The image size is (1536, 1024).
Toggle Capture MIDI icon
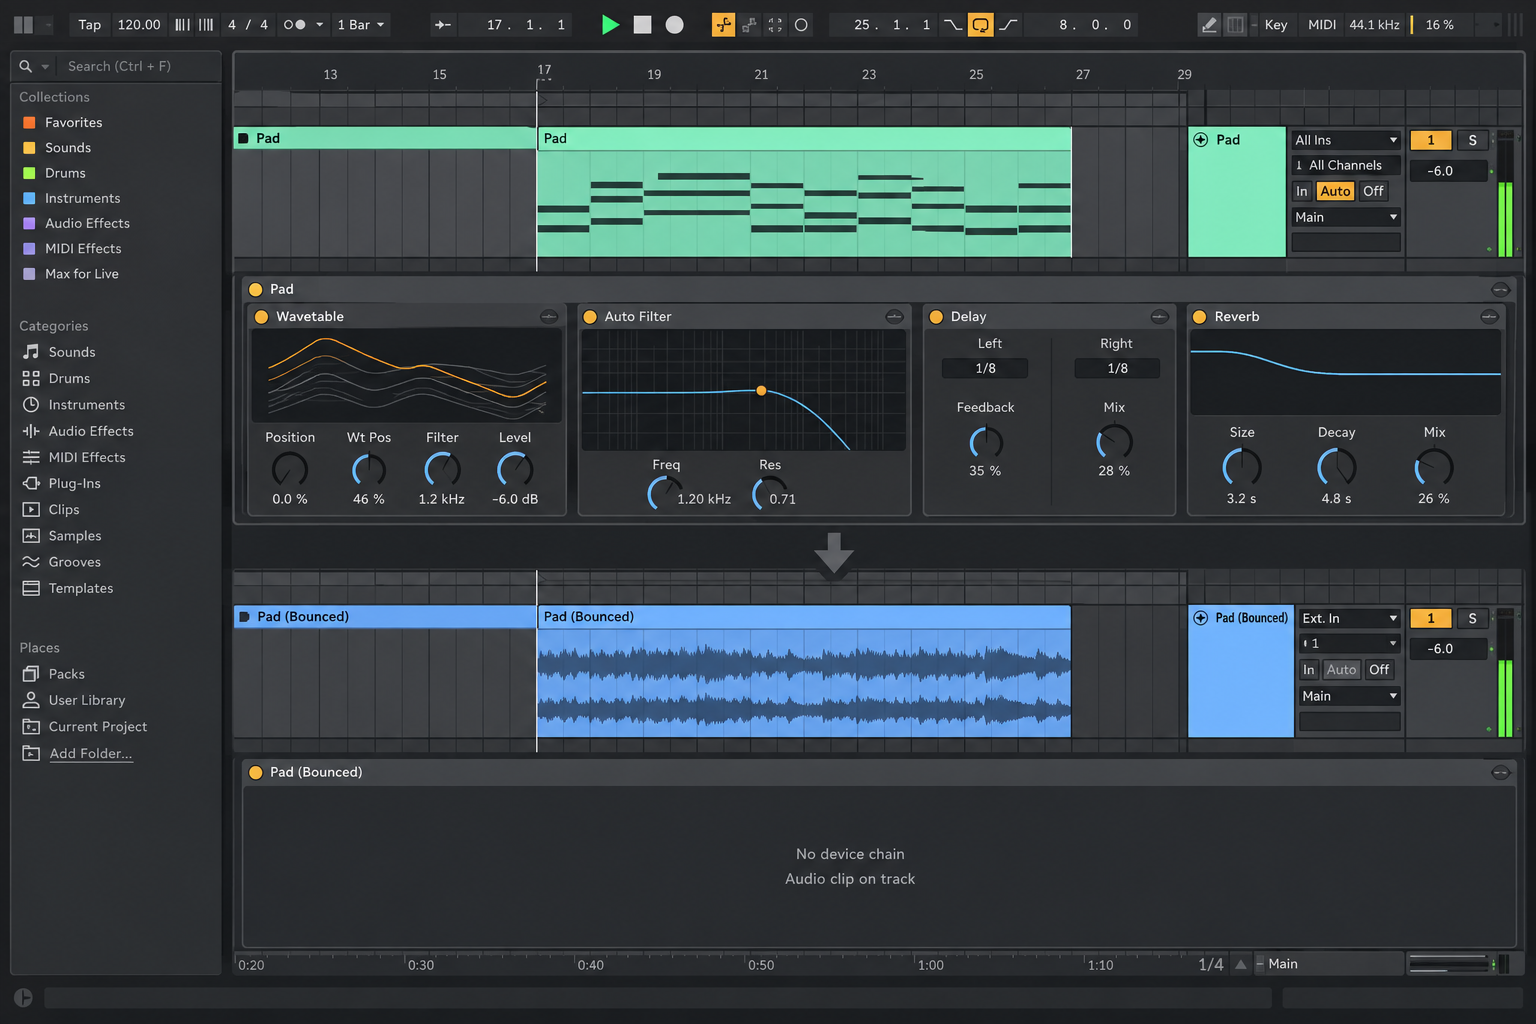775,25
